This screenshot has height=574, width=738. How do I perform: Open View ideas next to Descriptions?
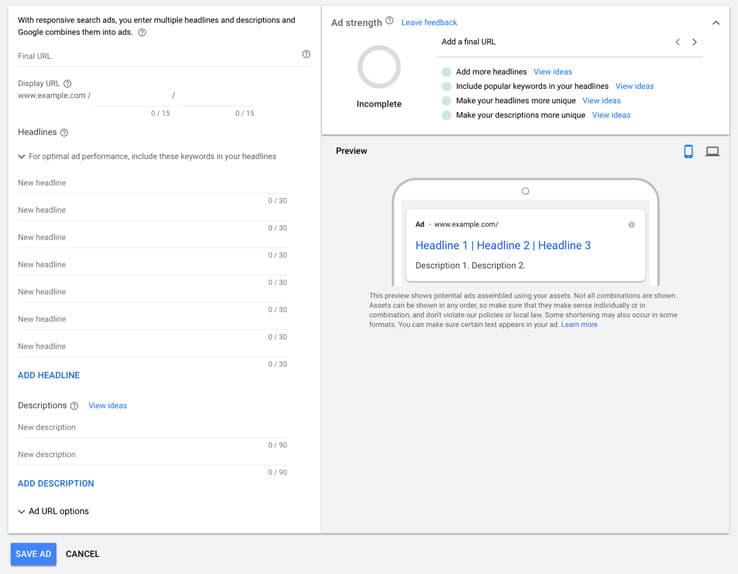[108, 406]
